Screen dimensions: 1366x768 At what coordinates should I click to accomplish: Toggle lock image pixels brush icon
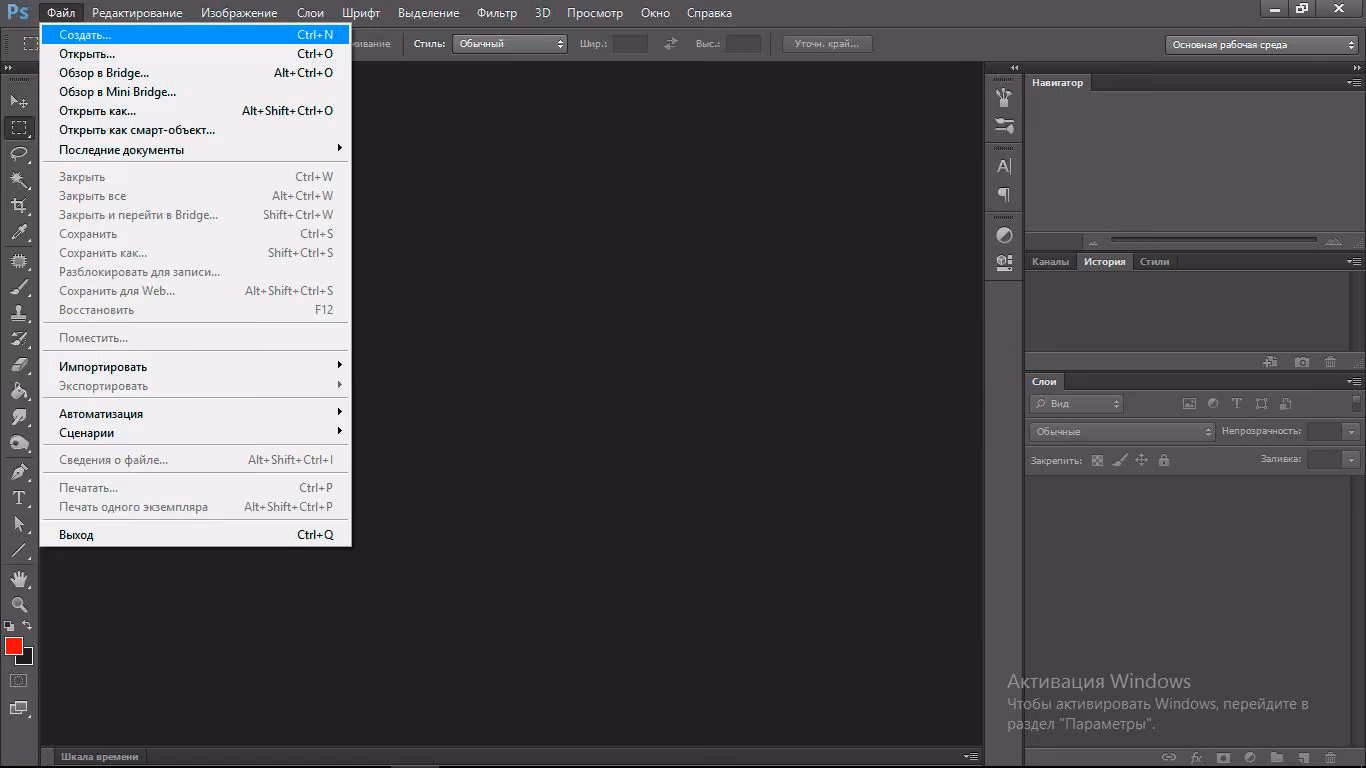tap(1119, 460)
